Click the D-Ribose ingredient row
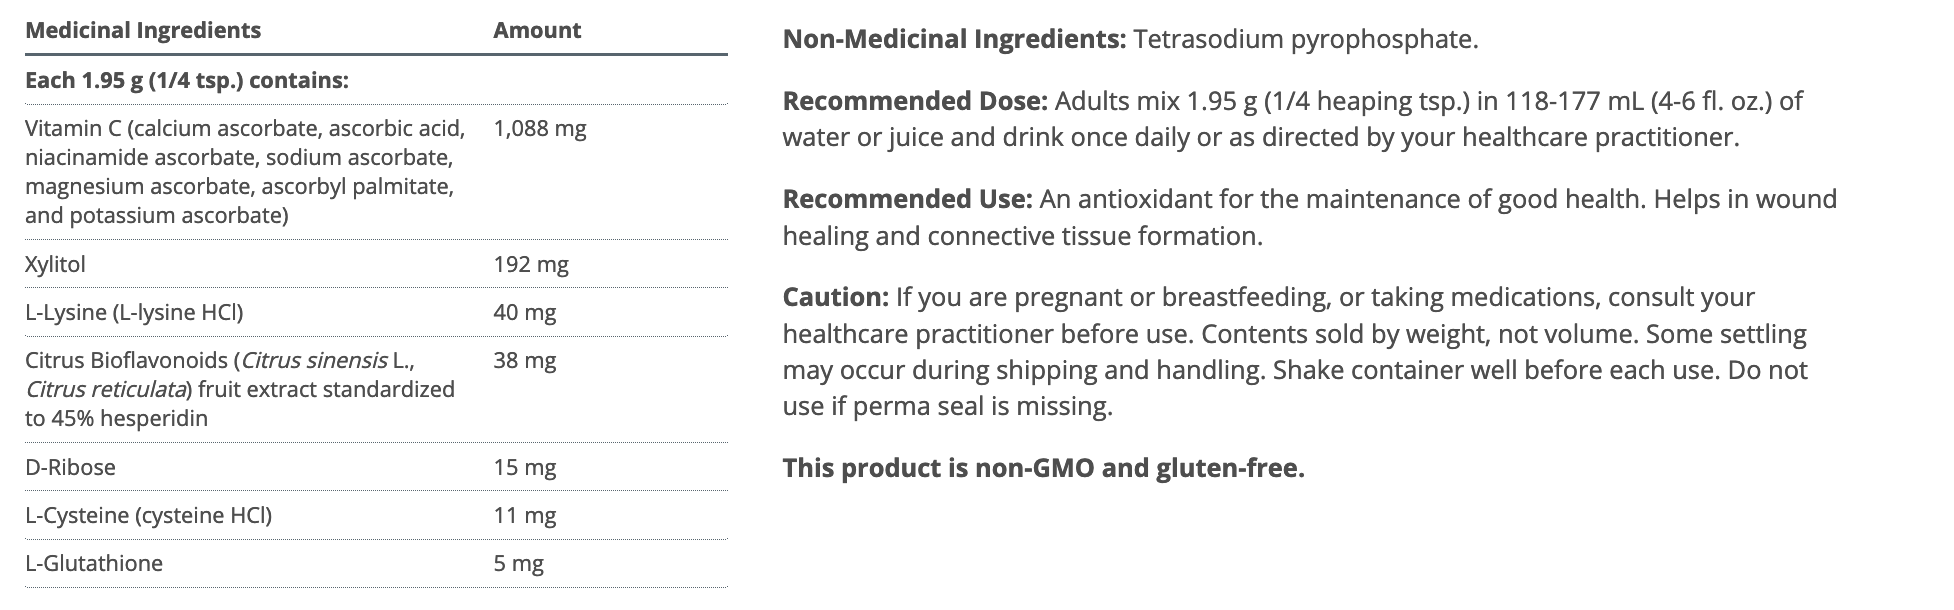This screenshot has width=1954, height=610. coord(70,468)
